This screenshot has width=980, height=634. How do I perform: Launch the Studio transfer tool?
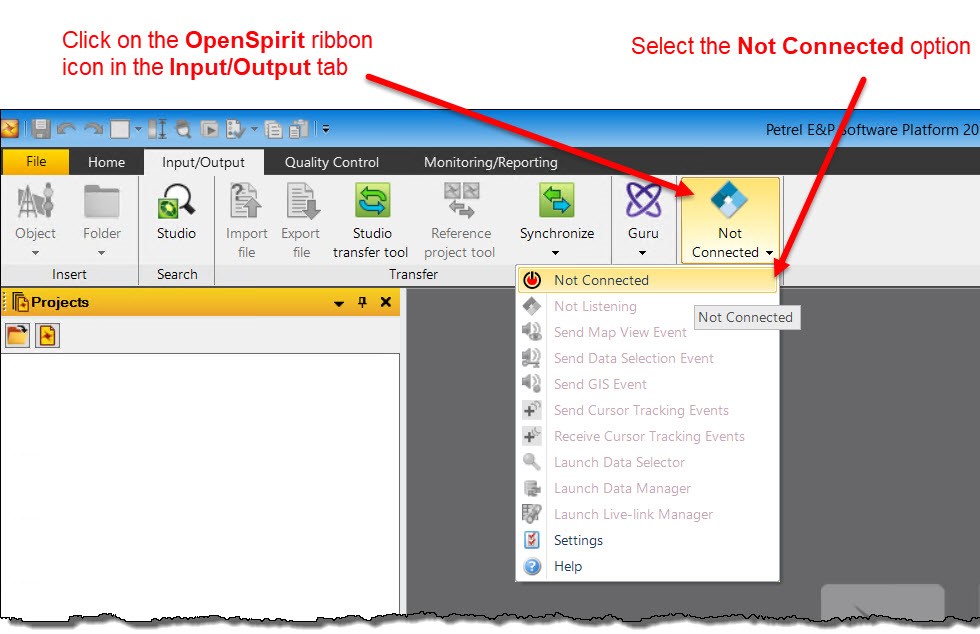371,220
